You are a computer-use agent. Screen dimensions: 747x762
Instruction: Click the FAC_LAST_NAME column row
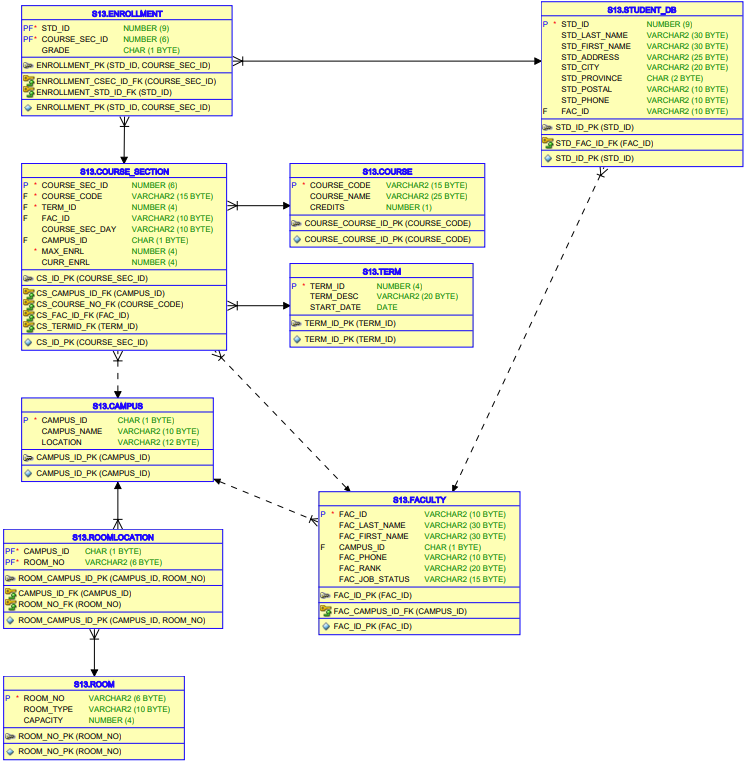(419, 525)
